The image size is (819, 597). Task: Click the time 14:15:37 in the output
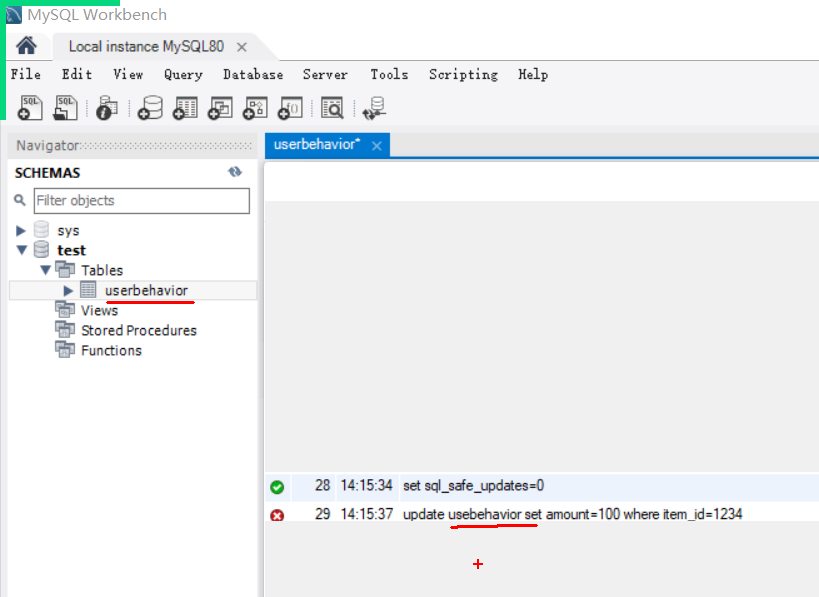pos(366,514)
